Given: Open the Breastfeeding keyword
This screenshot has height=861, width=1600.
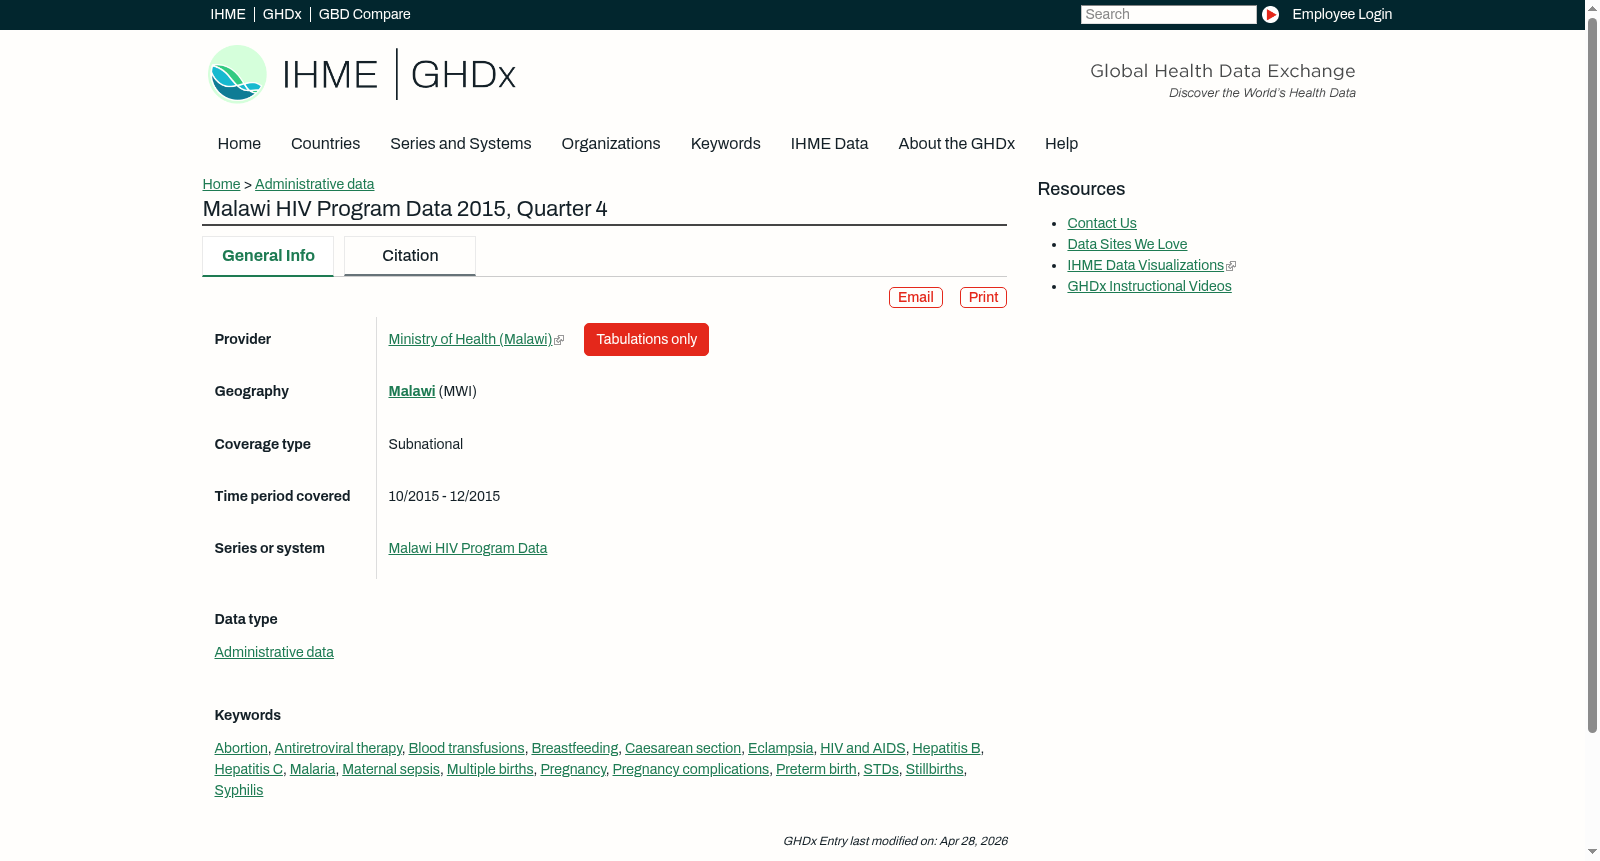Looking at the screenshot, I should tap(575, 748).
